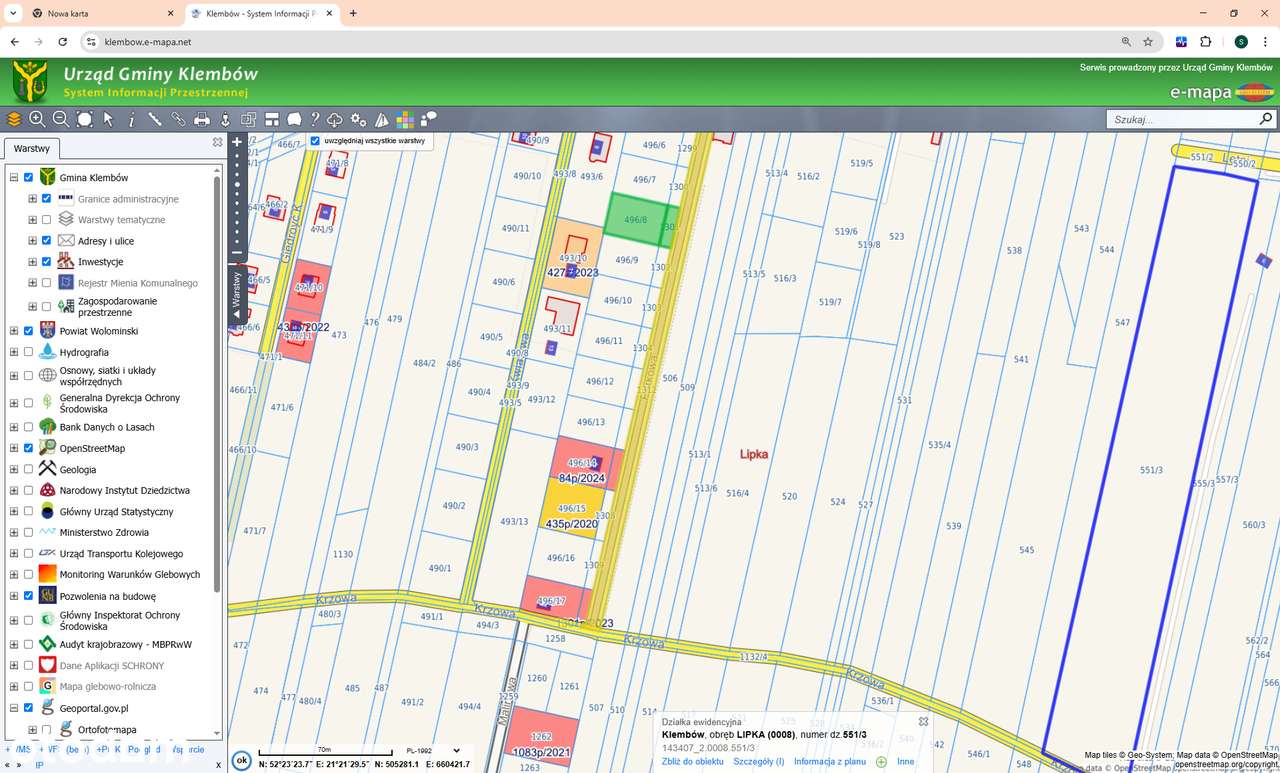Open the colored grid palette tool
Image resolution: width=1280 pixels, height=773 pixels.
click(405, 119)
